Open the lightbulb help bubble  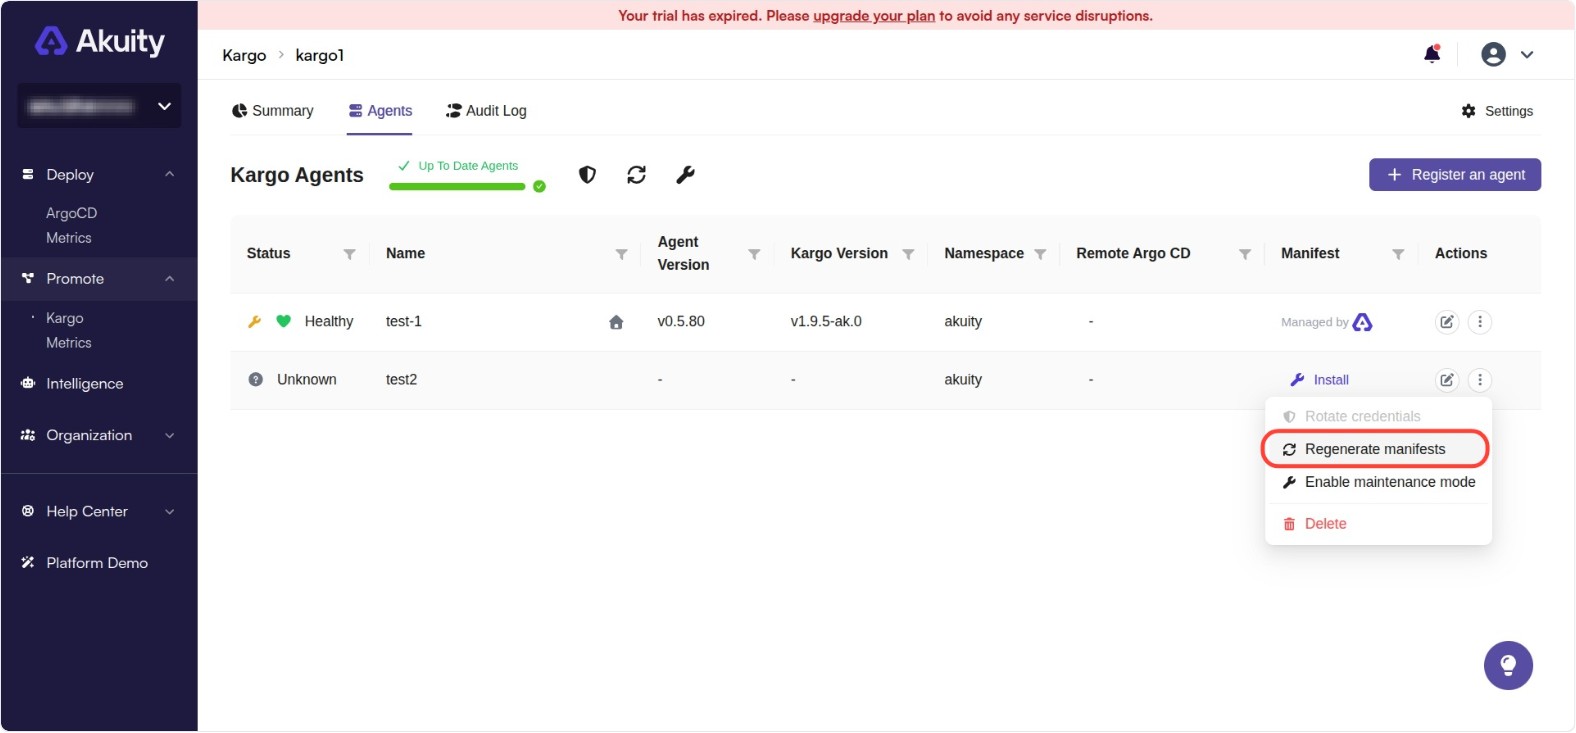coord(1508,666)
